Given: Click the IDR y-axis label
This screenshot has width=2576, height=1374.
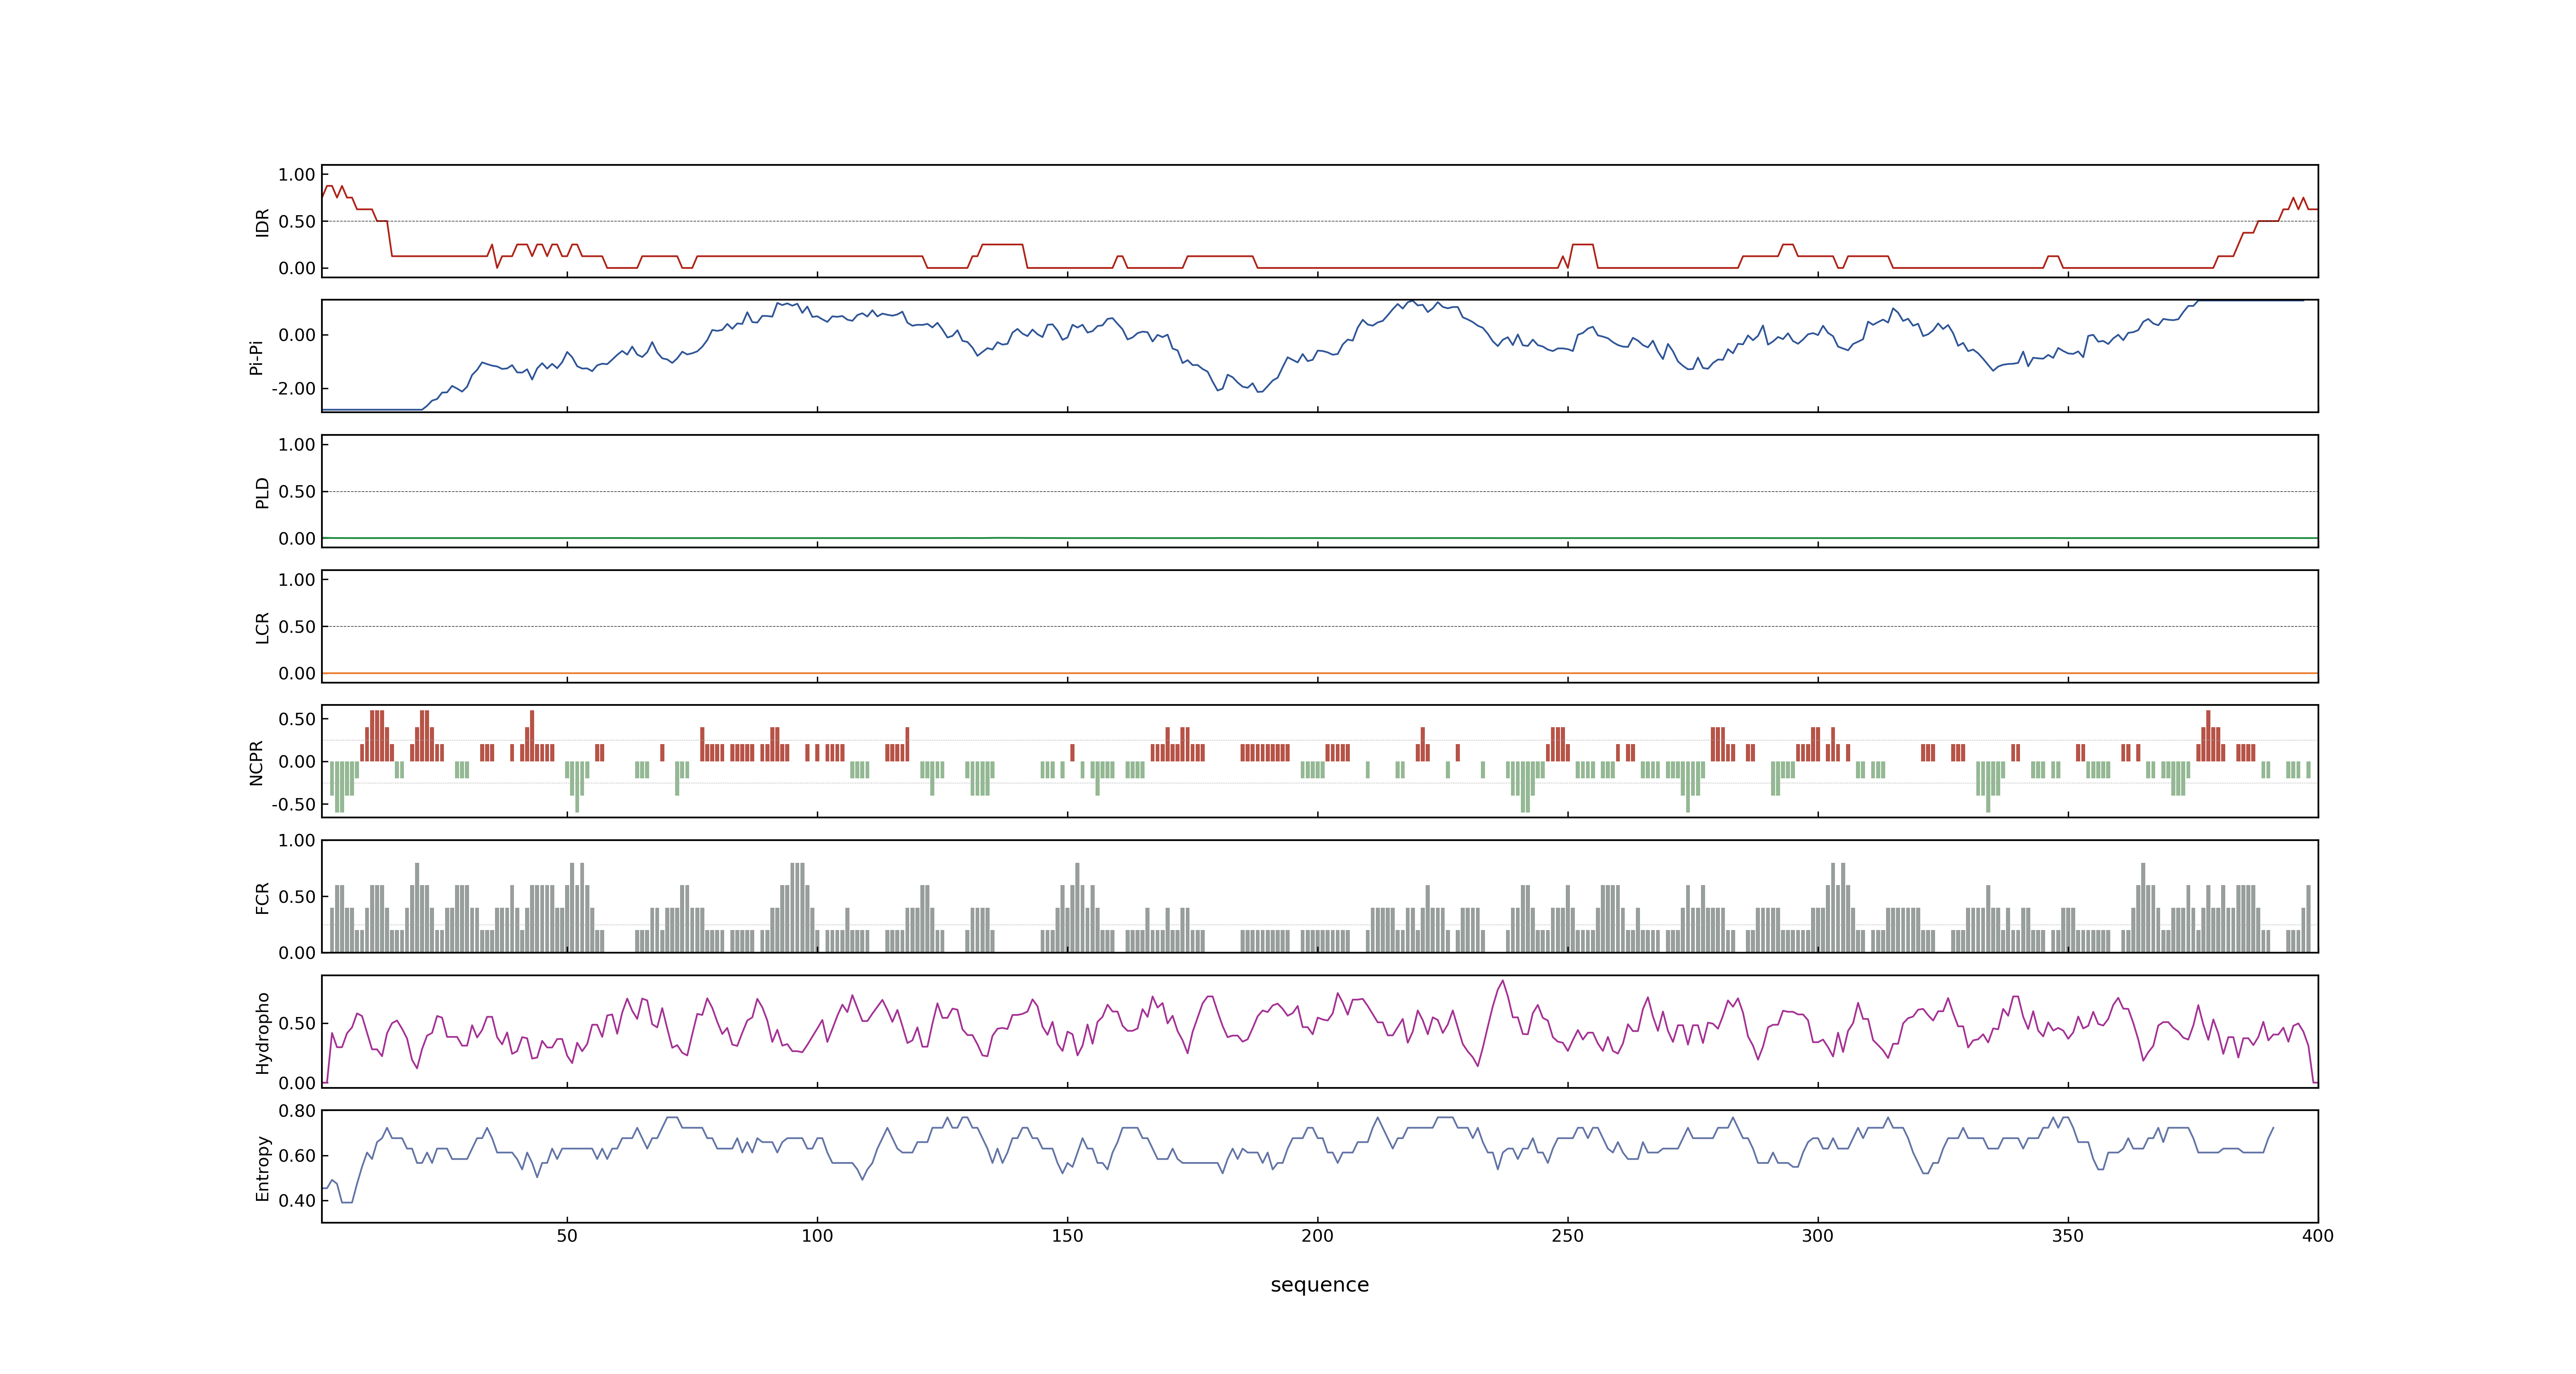Looking at the screenshot, I should pos(262,222).
